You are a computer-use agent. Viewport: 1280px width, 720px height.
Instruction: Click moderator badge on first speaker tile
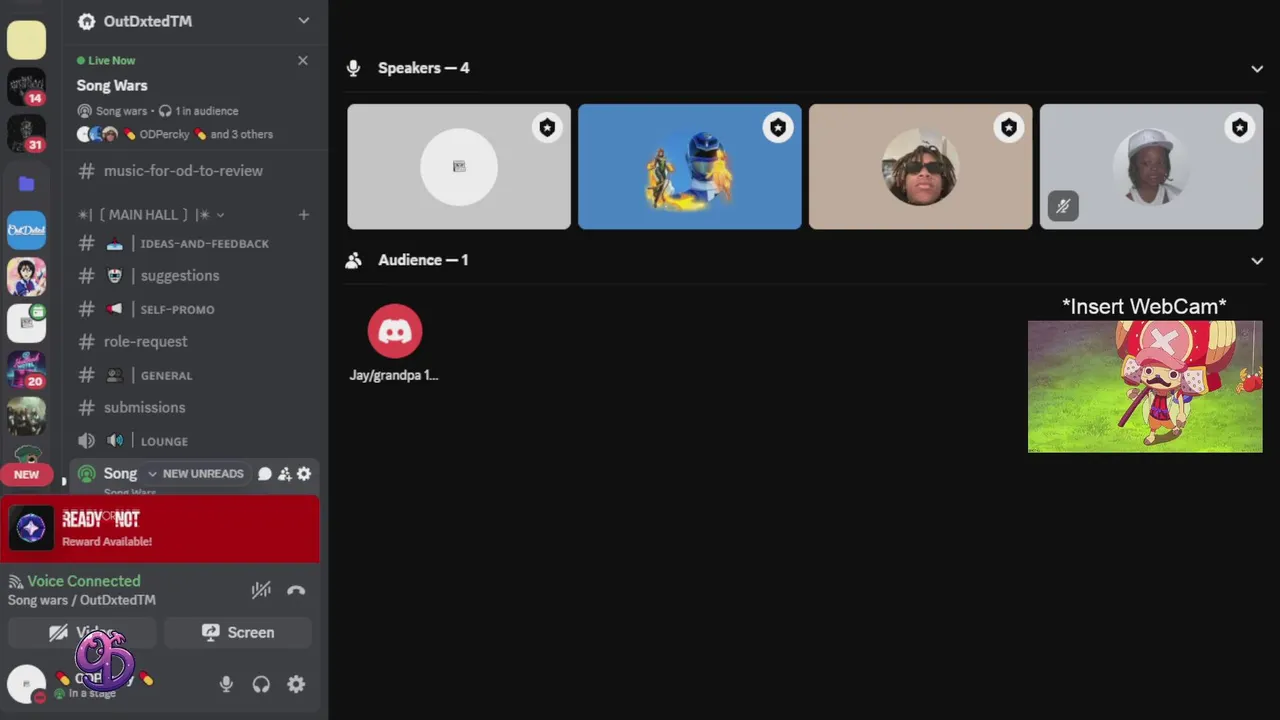coord(547,128)
